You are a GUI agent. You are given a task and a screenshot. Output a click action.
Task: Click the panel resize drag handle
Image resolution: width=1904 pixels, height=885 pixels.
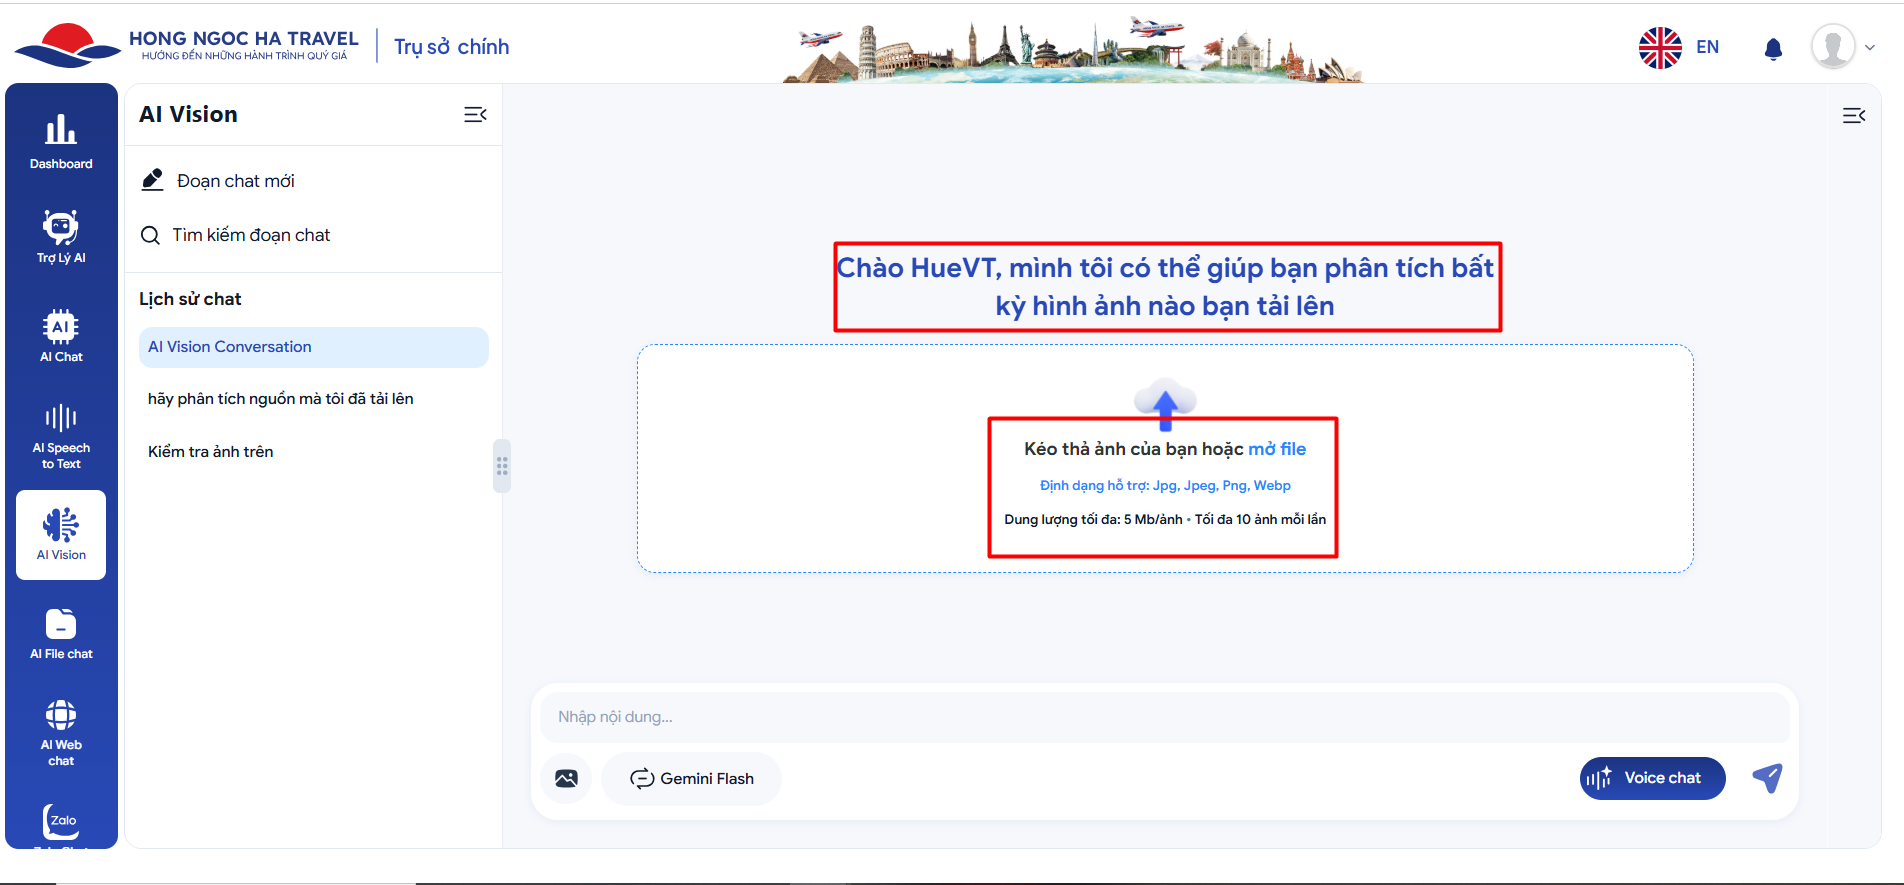[502, 466]
